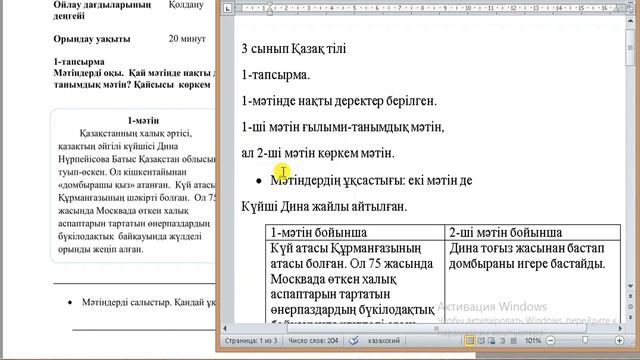Click cell text 'аспаптарын тартатын'
Image resolution: width=640 pixels, height=360 pixels.
tap(330, 294)
